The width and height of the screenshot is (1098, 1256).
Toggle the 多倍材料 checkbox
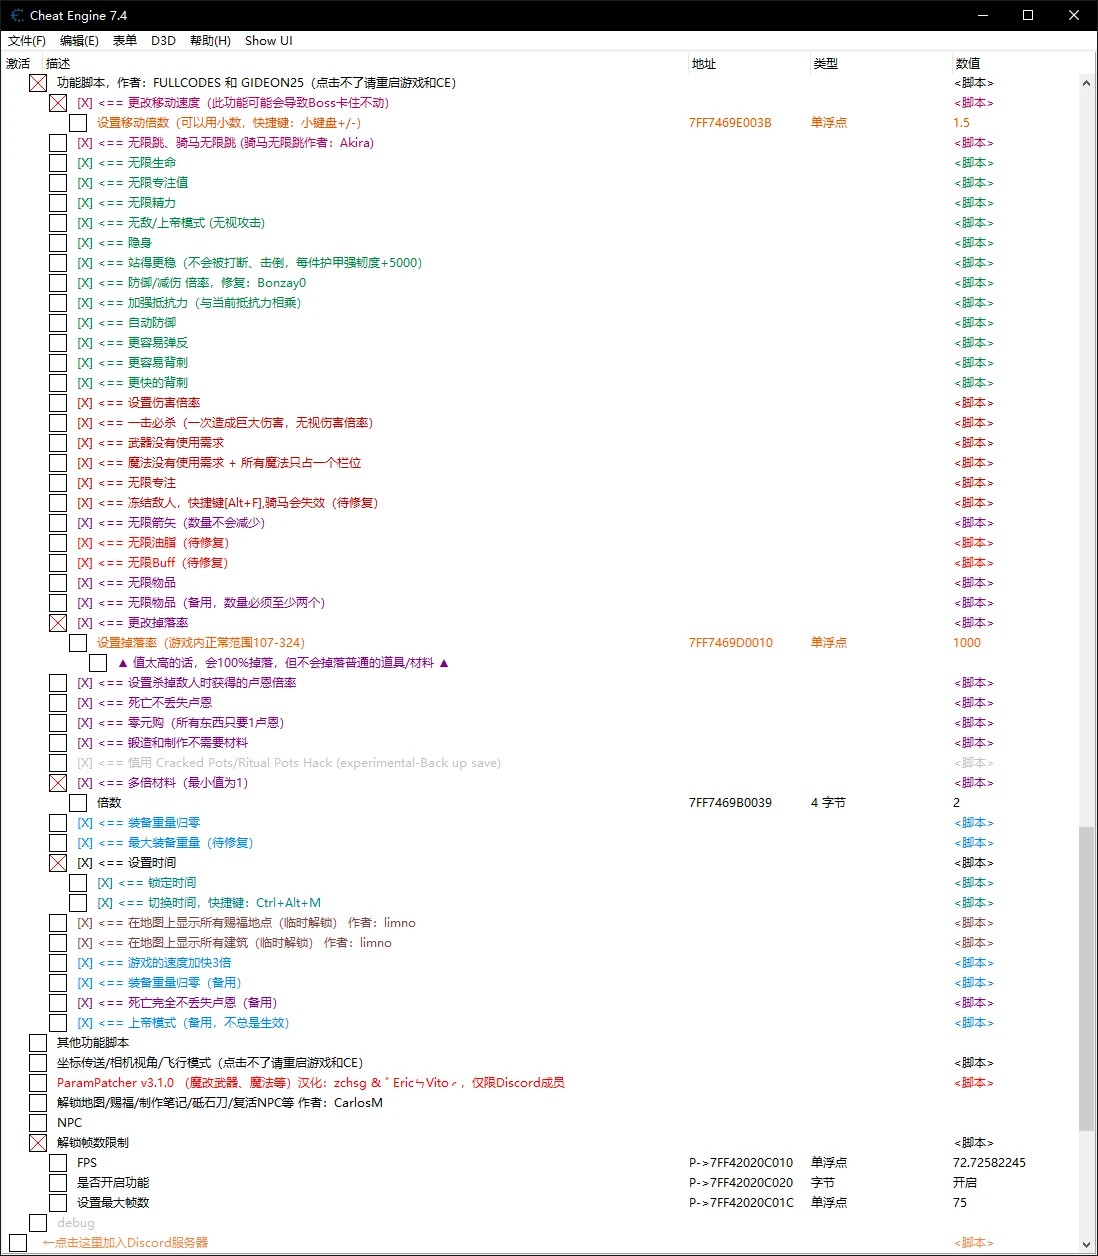click(58, 783)
